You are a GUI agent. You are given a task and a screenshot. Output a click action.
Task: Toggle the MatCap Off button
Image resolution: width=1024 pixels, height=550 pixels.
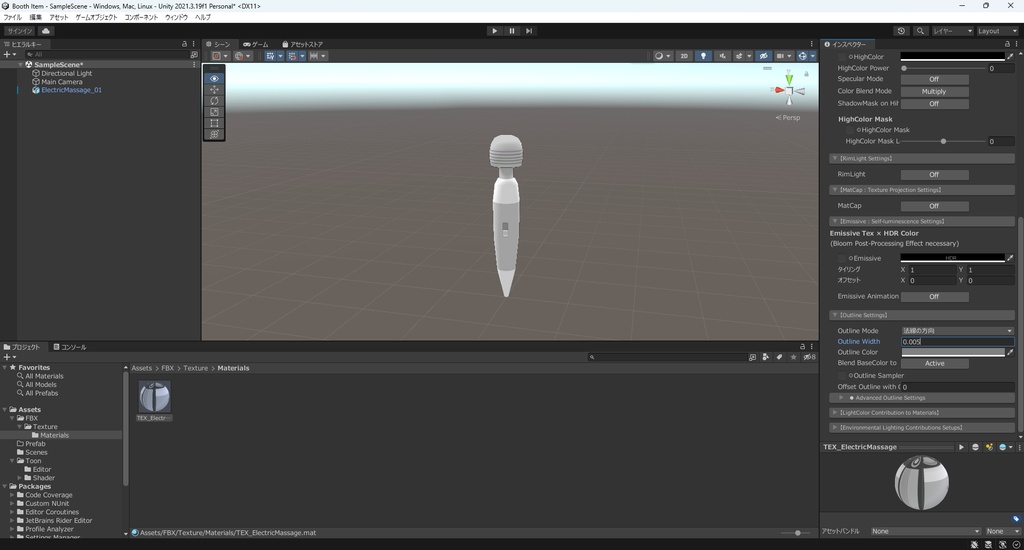tap(934, 206)
